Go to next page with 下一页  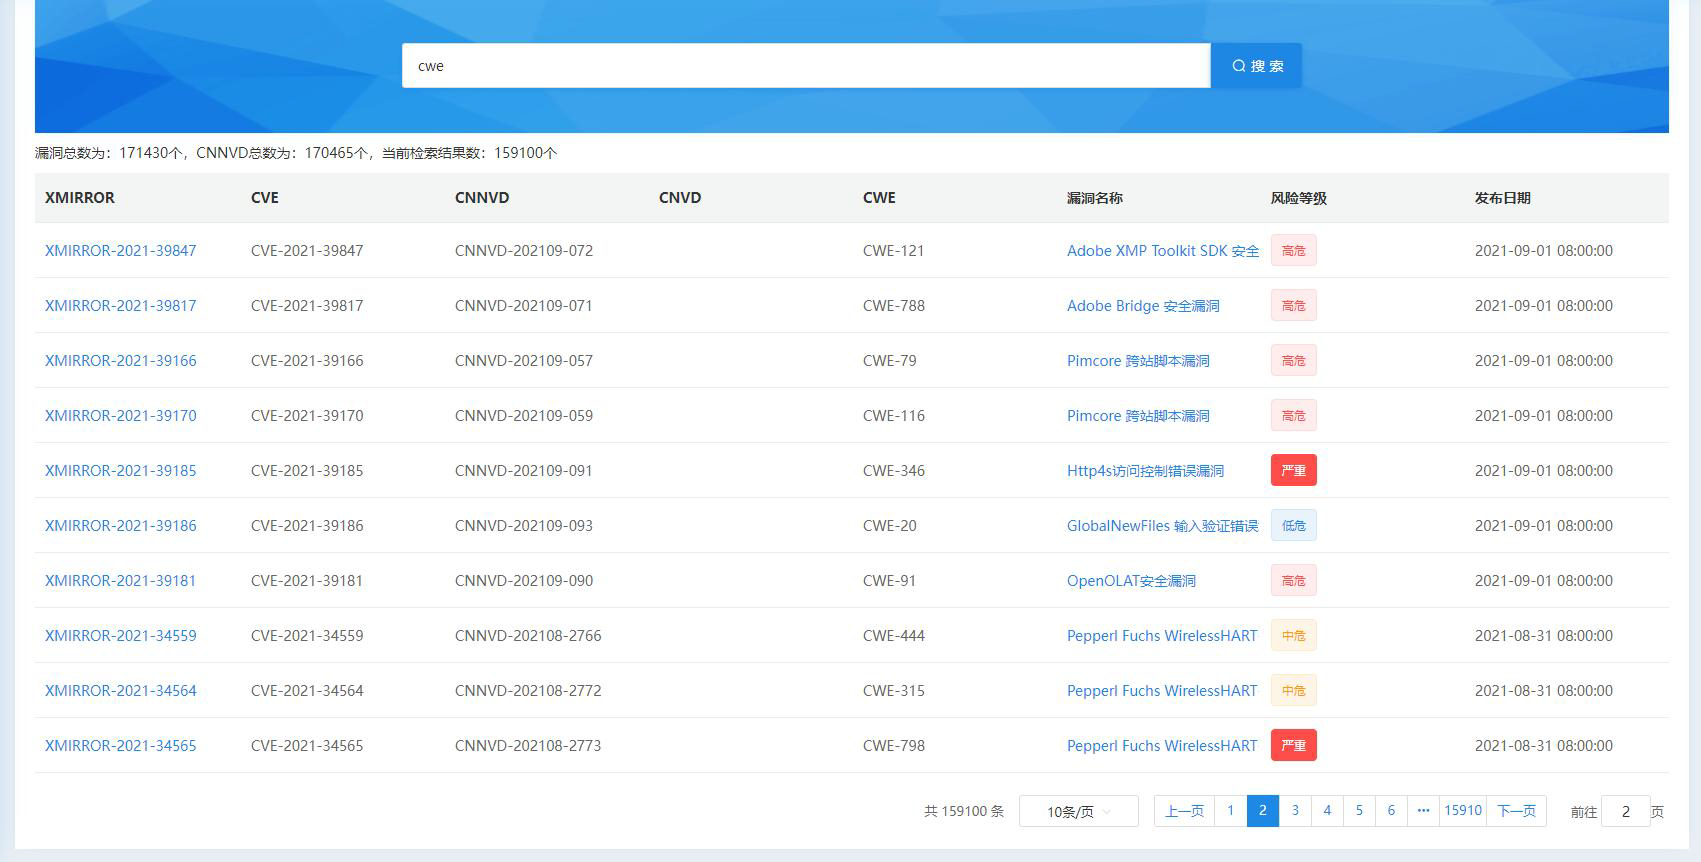(x=1516, y=811)
